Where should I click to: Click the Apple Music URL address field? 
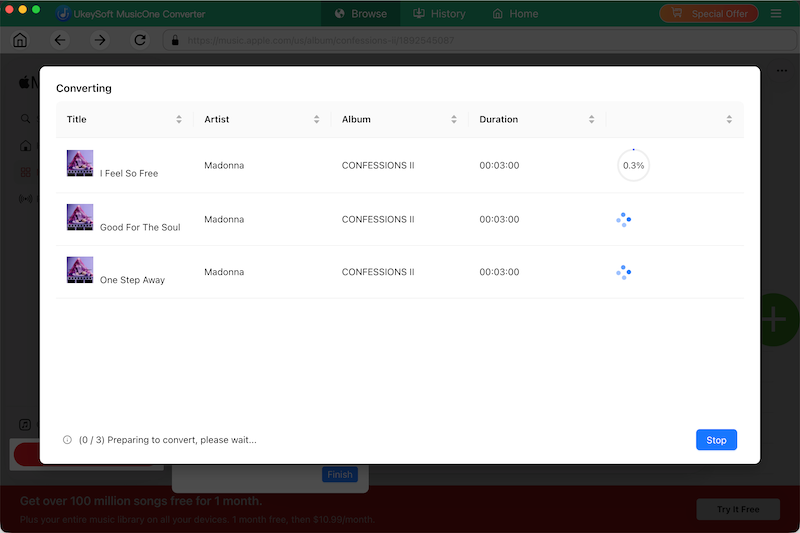tap(480, 40)
